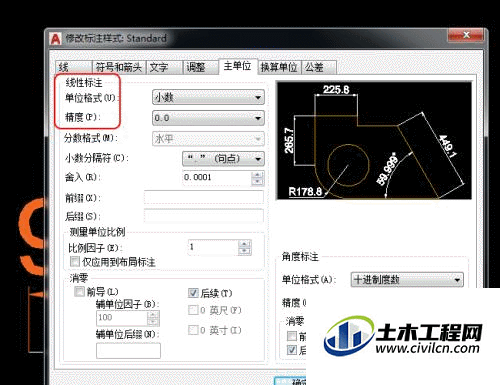This screenshot has height=385, width=500.
Task: Toggle the 前导 zero suppression checkbox
Action: coord(79,292)
